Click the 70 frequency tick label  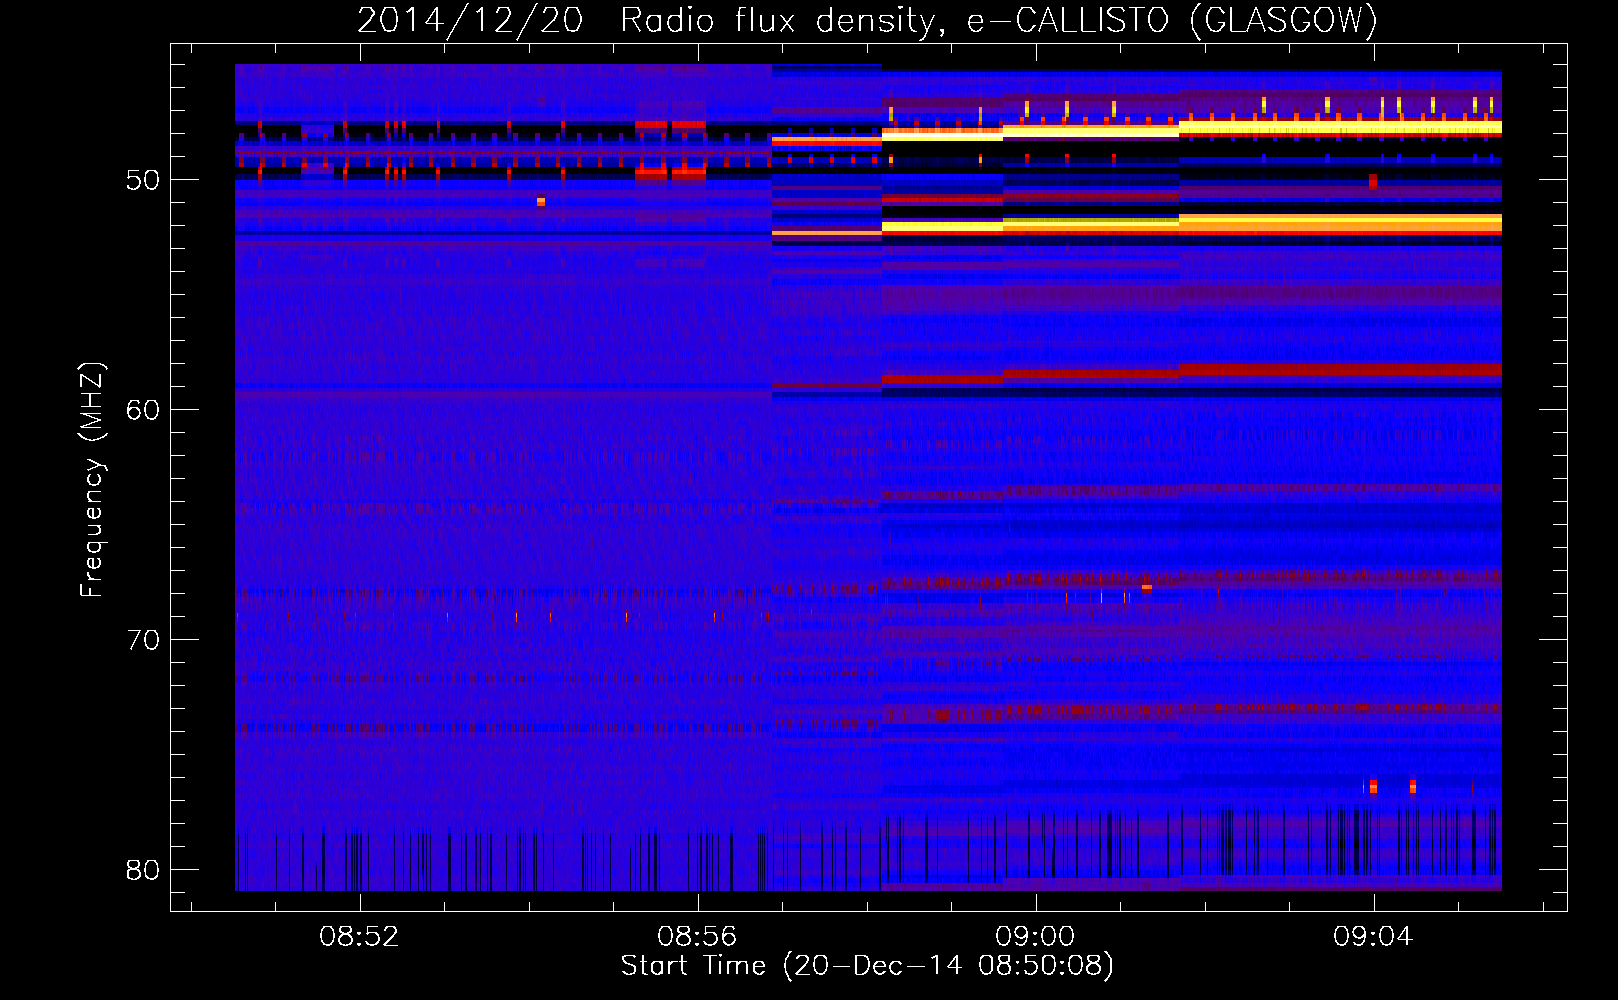point(143,640)
